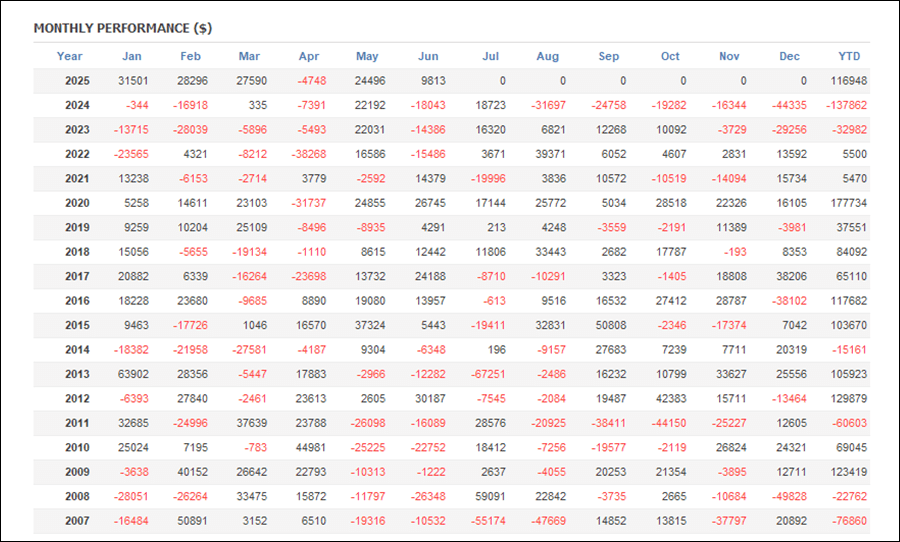Click December 2008 value -49828

point(789,497)
